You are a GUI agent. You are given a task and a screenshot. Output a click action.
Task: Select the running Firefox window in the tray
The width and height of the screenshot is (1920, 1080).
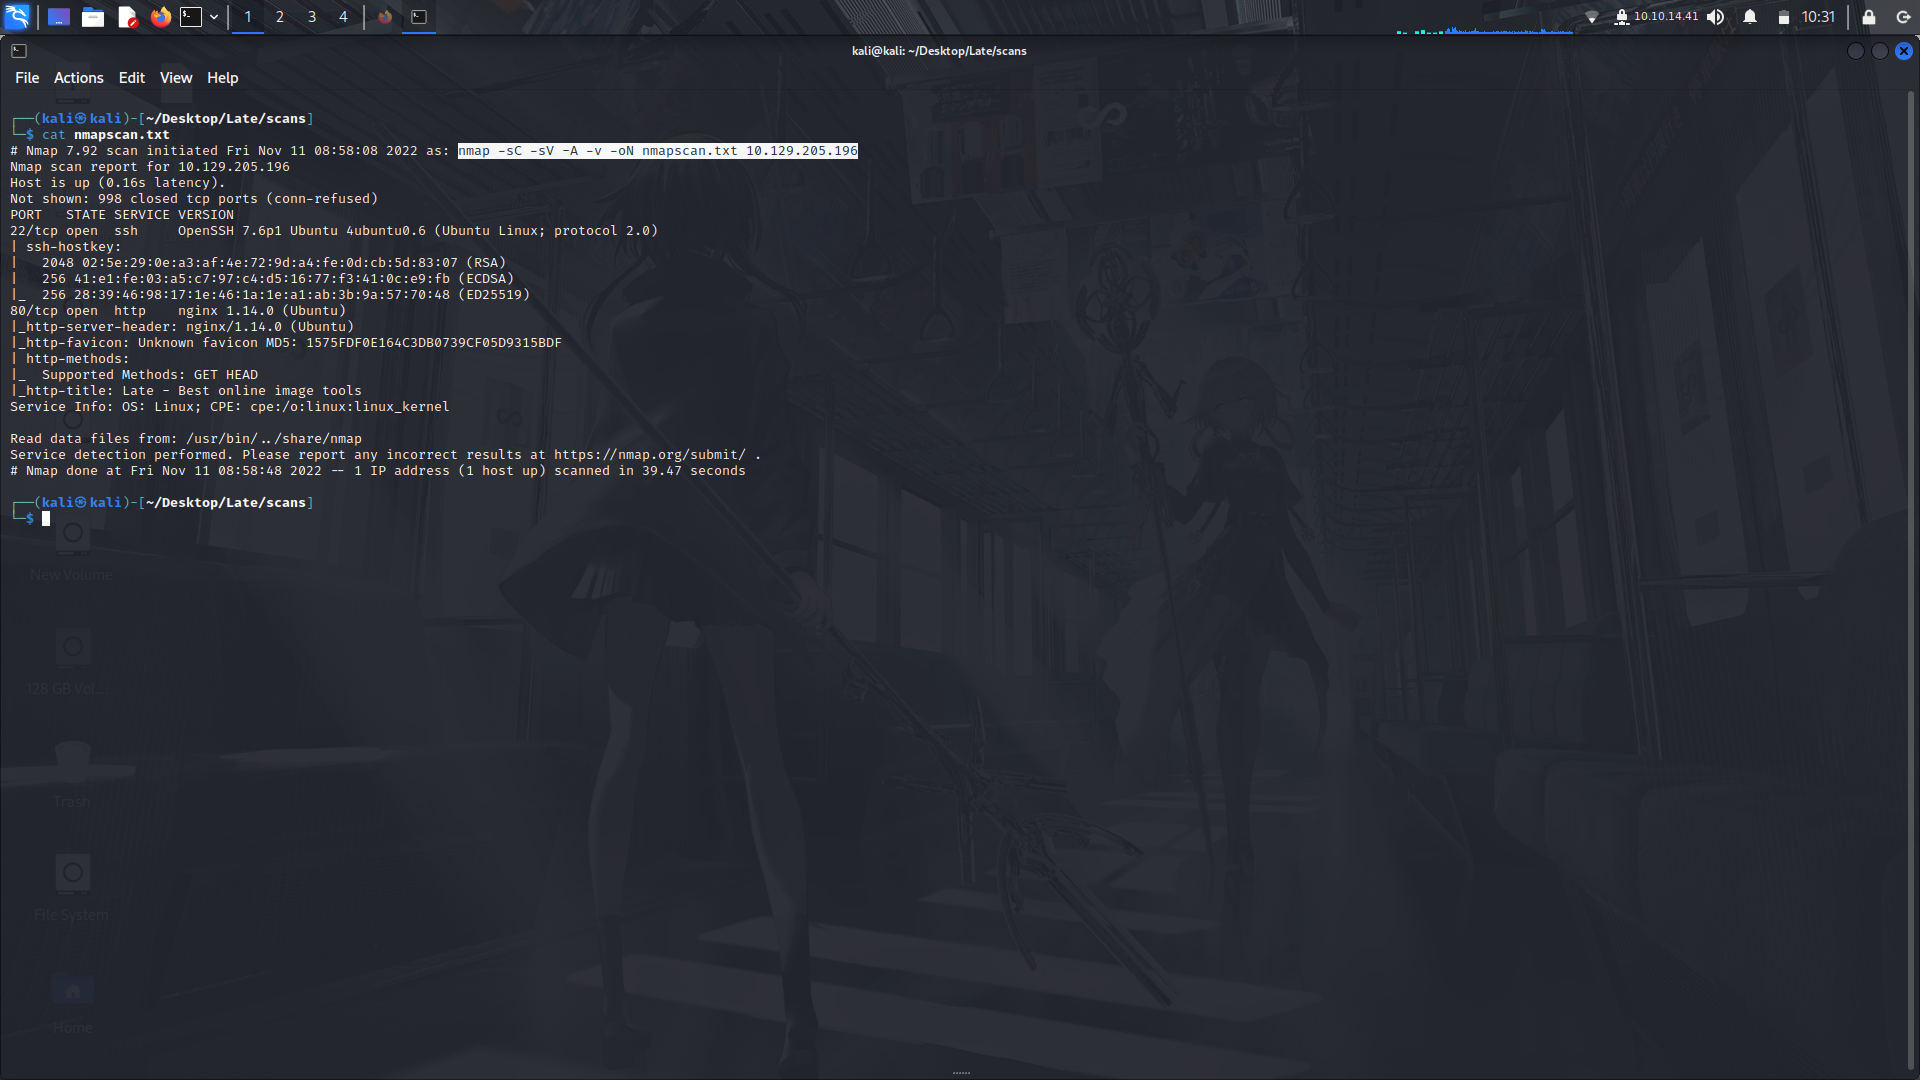(385, 16)
